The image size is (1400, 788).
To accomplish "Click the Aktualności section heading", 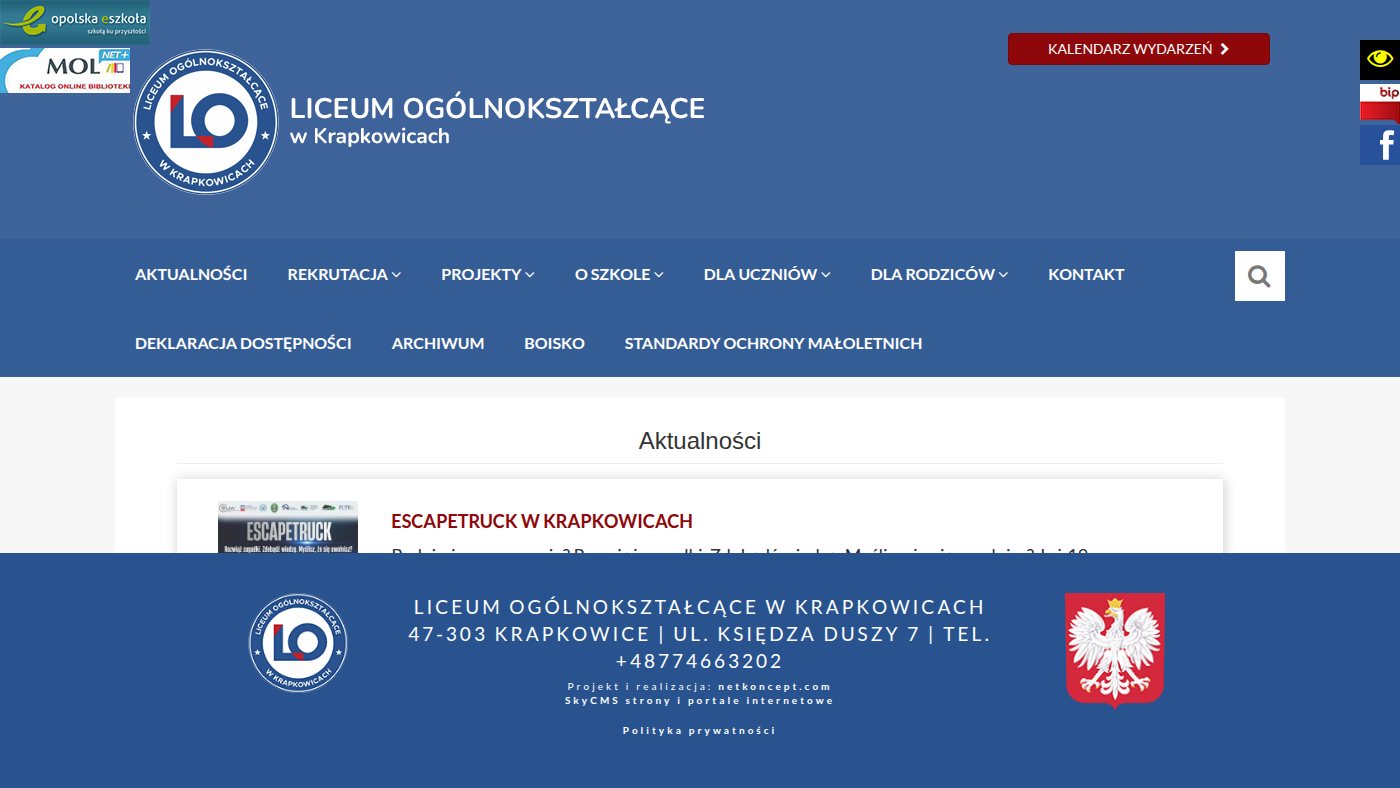I will (700, 441).
